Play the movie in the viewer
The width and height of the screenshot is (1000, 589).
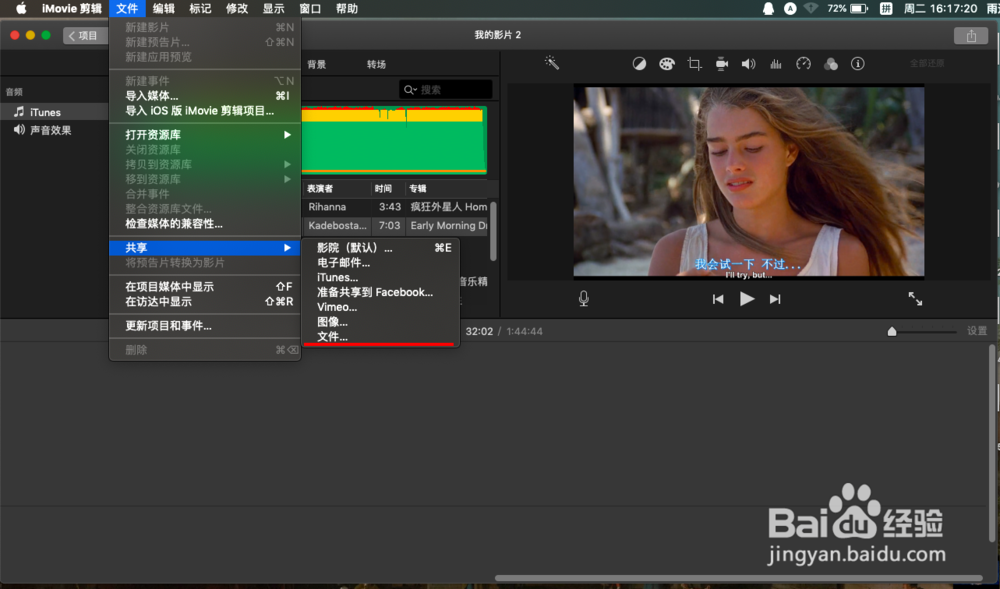coord(747,298)
